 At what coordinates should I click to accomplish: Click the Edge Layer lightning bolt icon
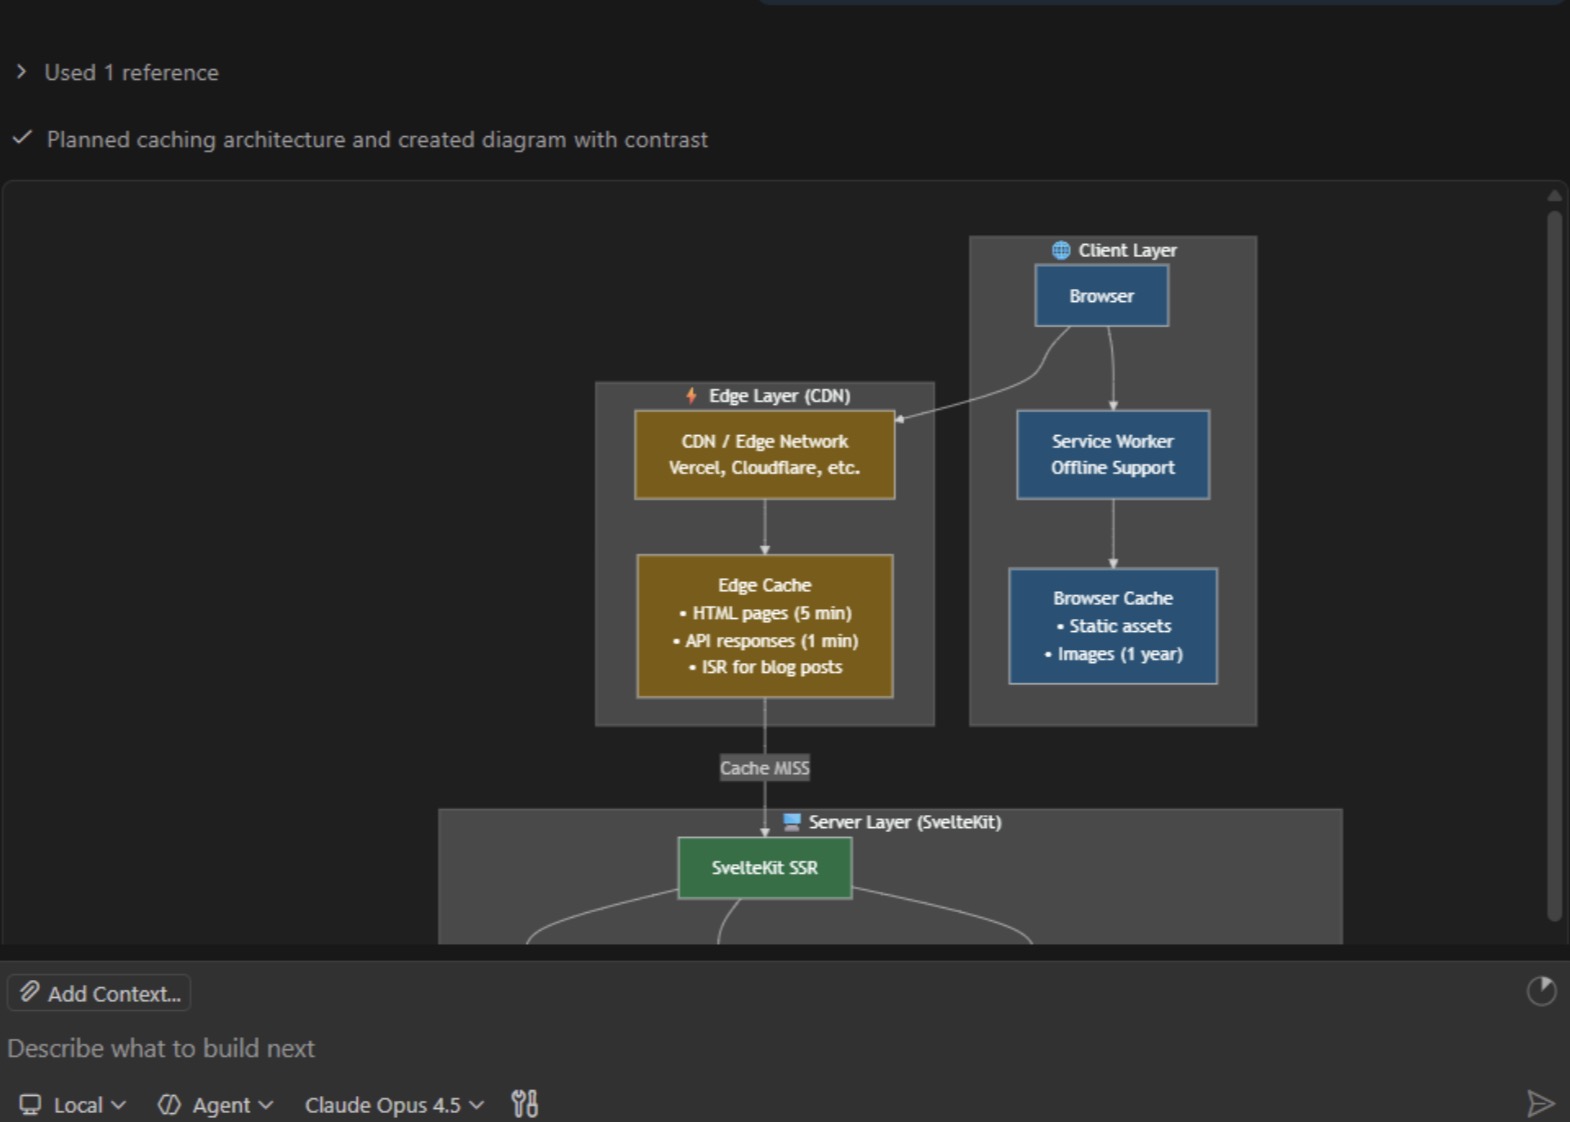click(x=691, y=395)
